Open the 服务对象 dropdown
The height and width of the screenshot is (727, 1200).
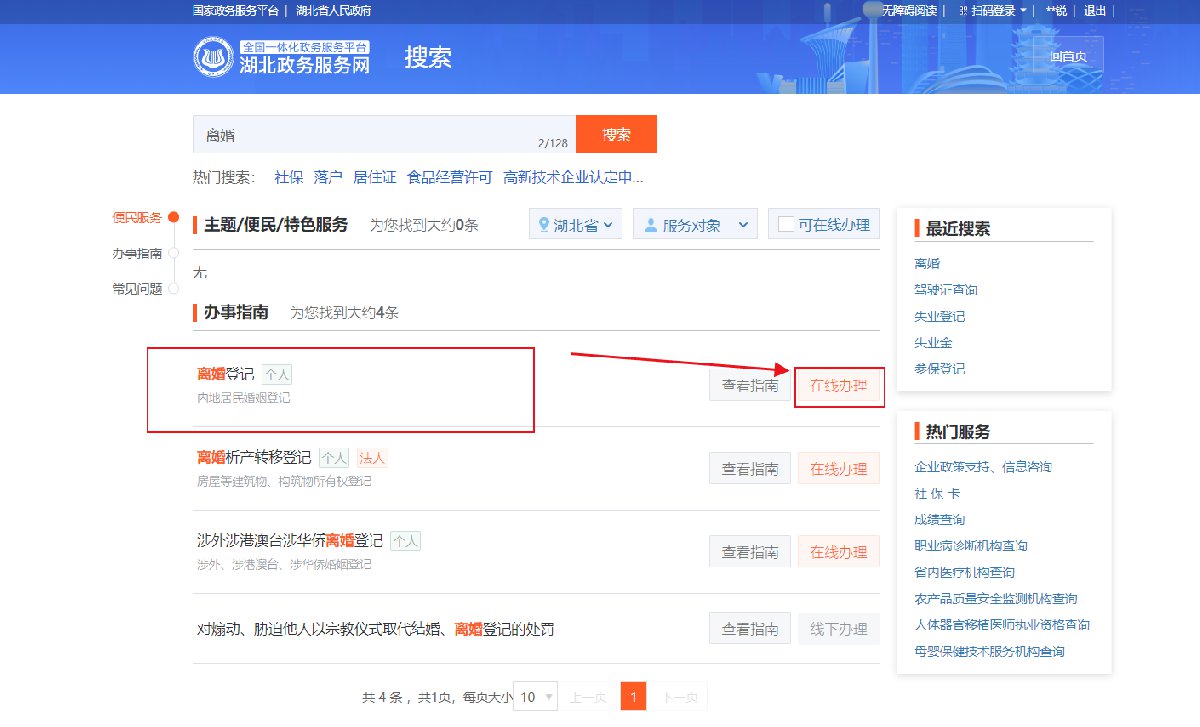[x=695, y=225]
